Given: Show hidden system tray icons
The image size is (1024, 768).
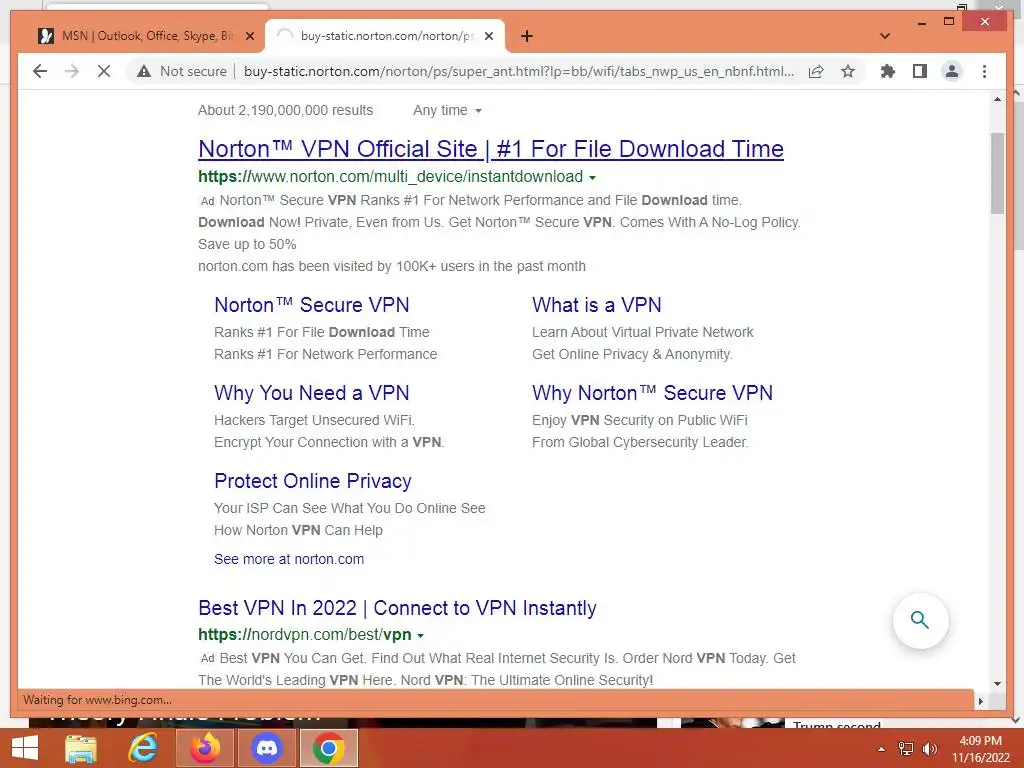Looking at the screenshot, I should coord(882,749).
